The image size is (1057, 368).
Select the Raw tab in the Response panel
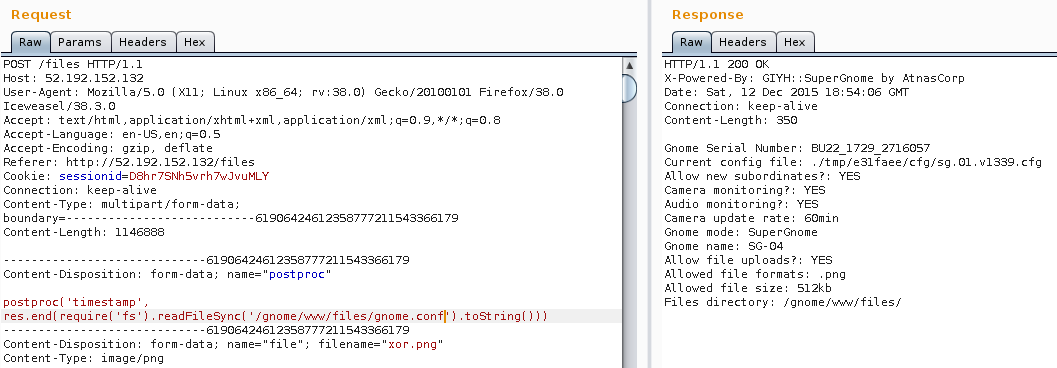coord(691,42)
